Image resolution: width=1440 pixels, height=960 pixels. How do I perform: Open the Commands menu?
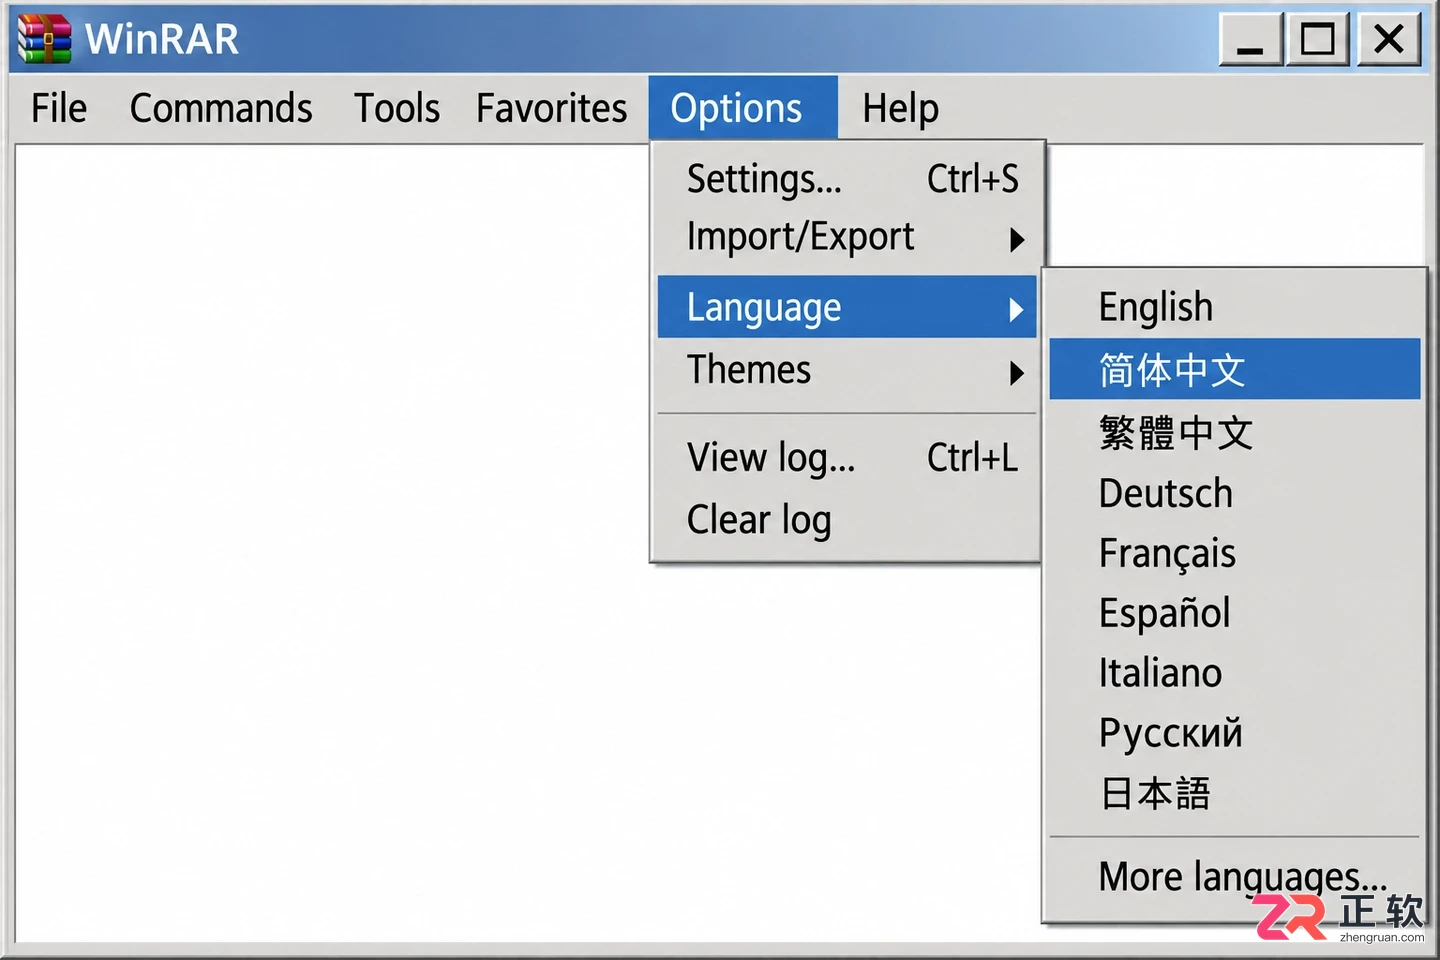[x=221, y=108]
